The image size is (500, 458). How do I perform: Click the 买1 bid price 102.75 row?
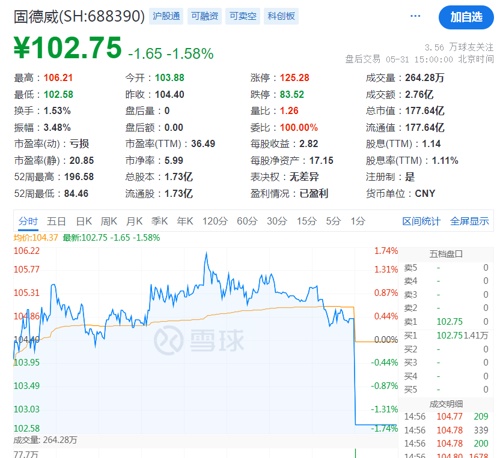(x=446, y=335)
